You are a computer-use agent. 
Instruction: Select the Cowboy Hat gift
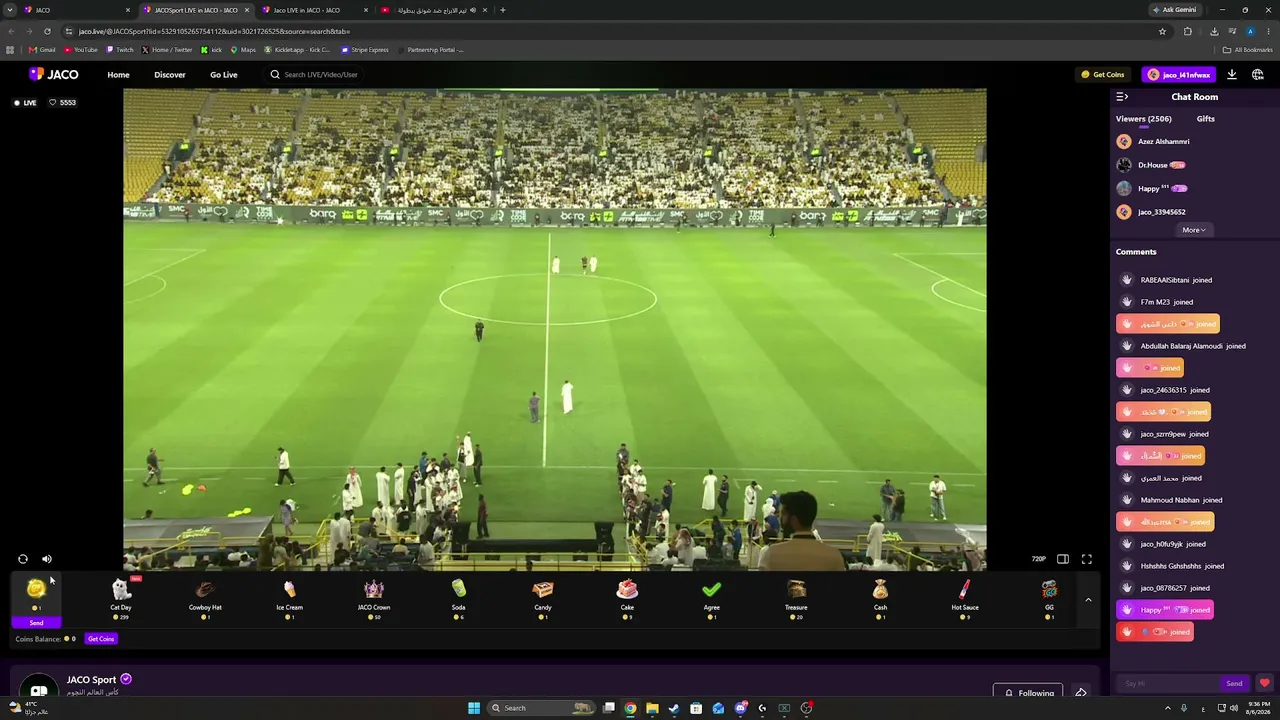point(205,597)
